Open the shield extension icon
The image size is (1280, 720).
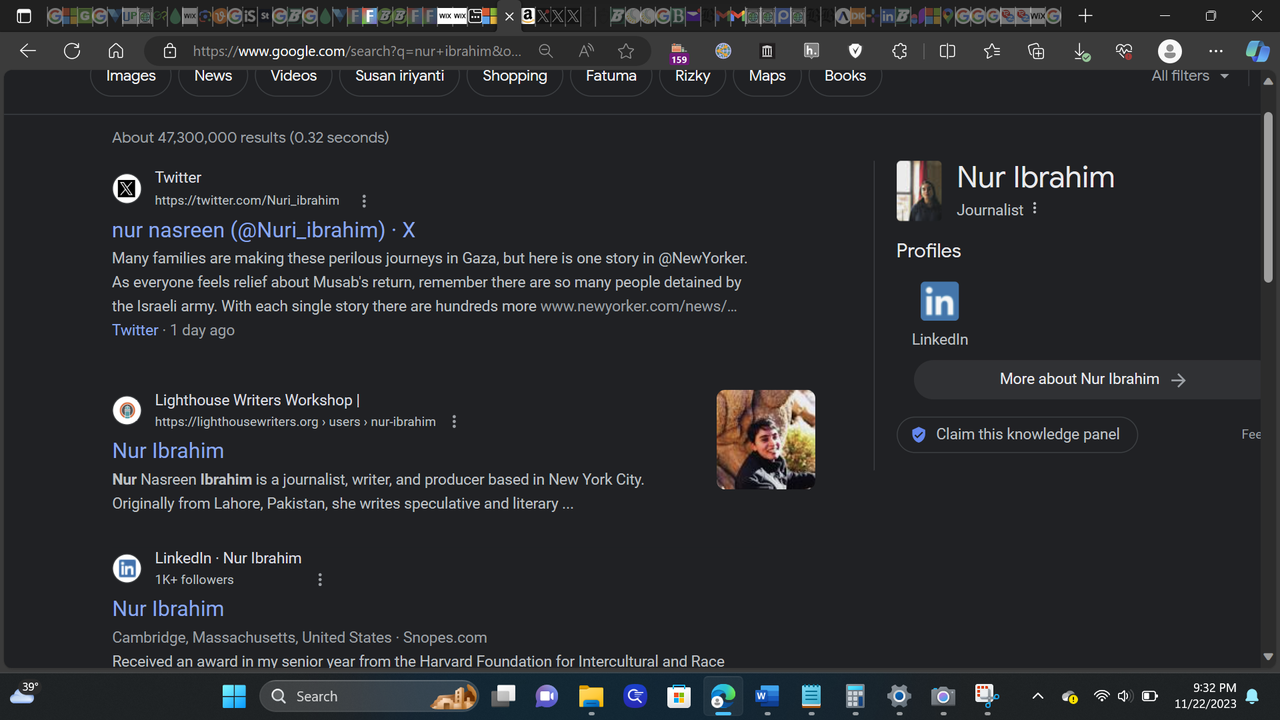pos(855,51)
